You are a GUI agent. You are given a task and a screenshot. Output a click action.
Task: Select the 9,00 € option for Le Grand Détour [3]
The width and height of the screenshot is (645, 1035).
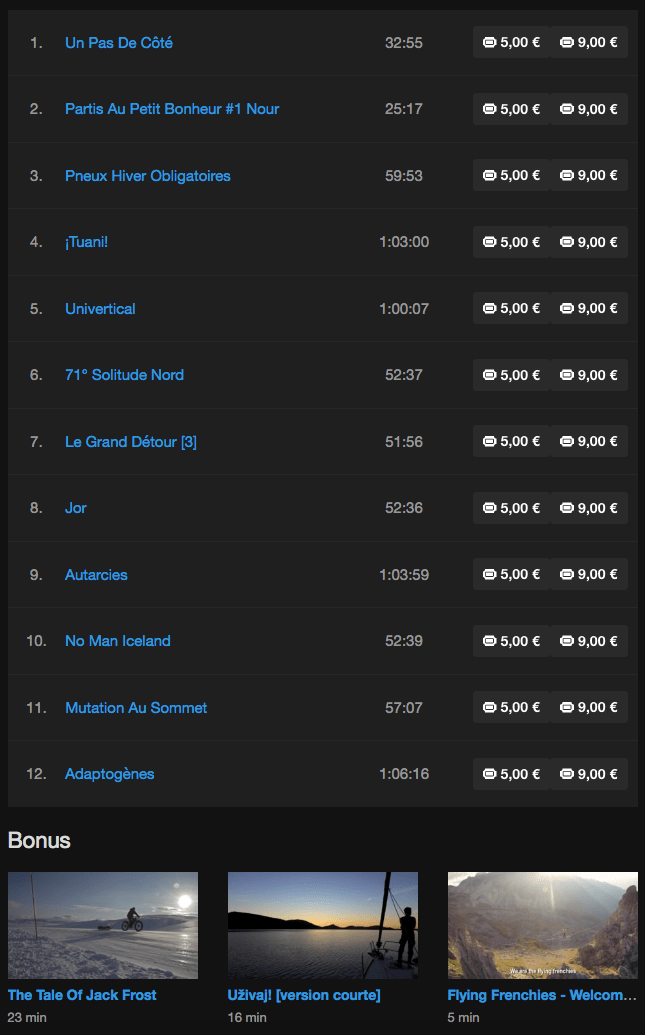pyautogui.click(x=589, y=442)
